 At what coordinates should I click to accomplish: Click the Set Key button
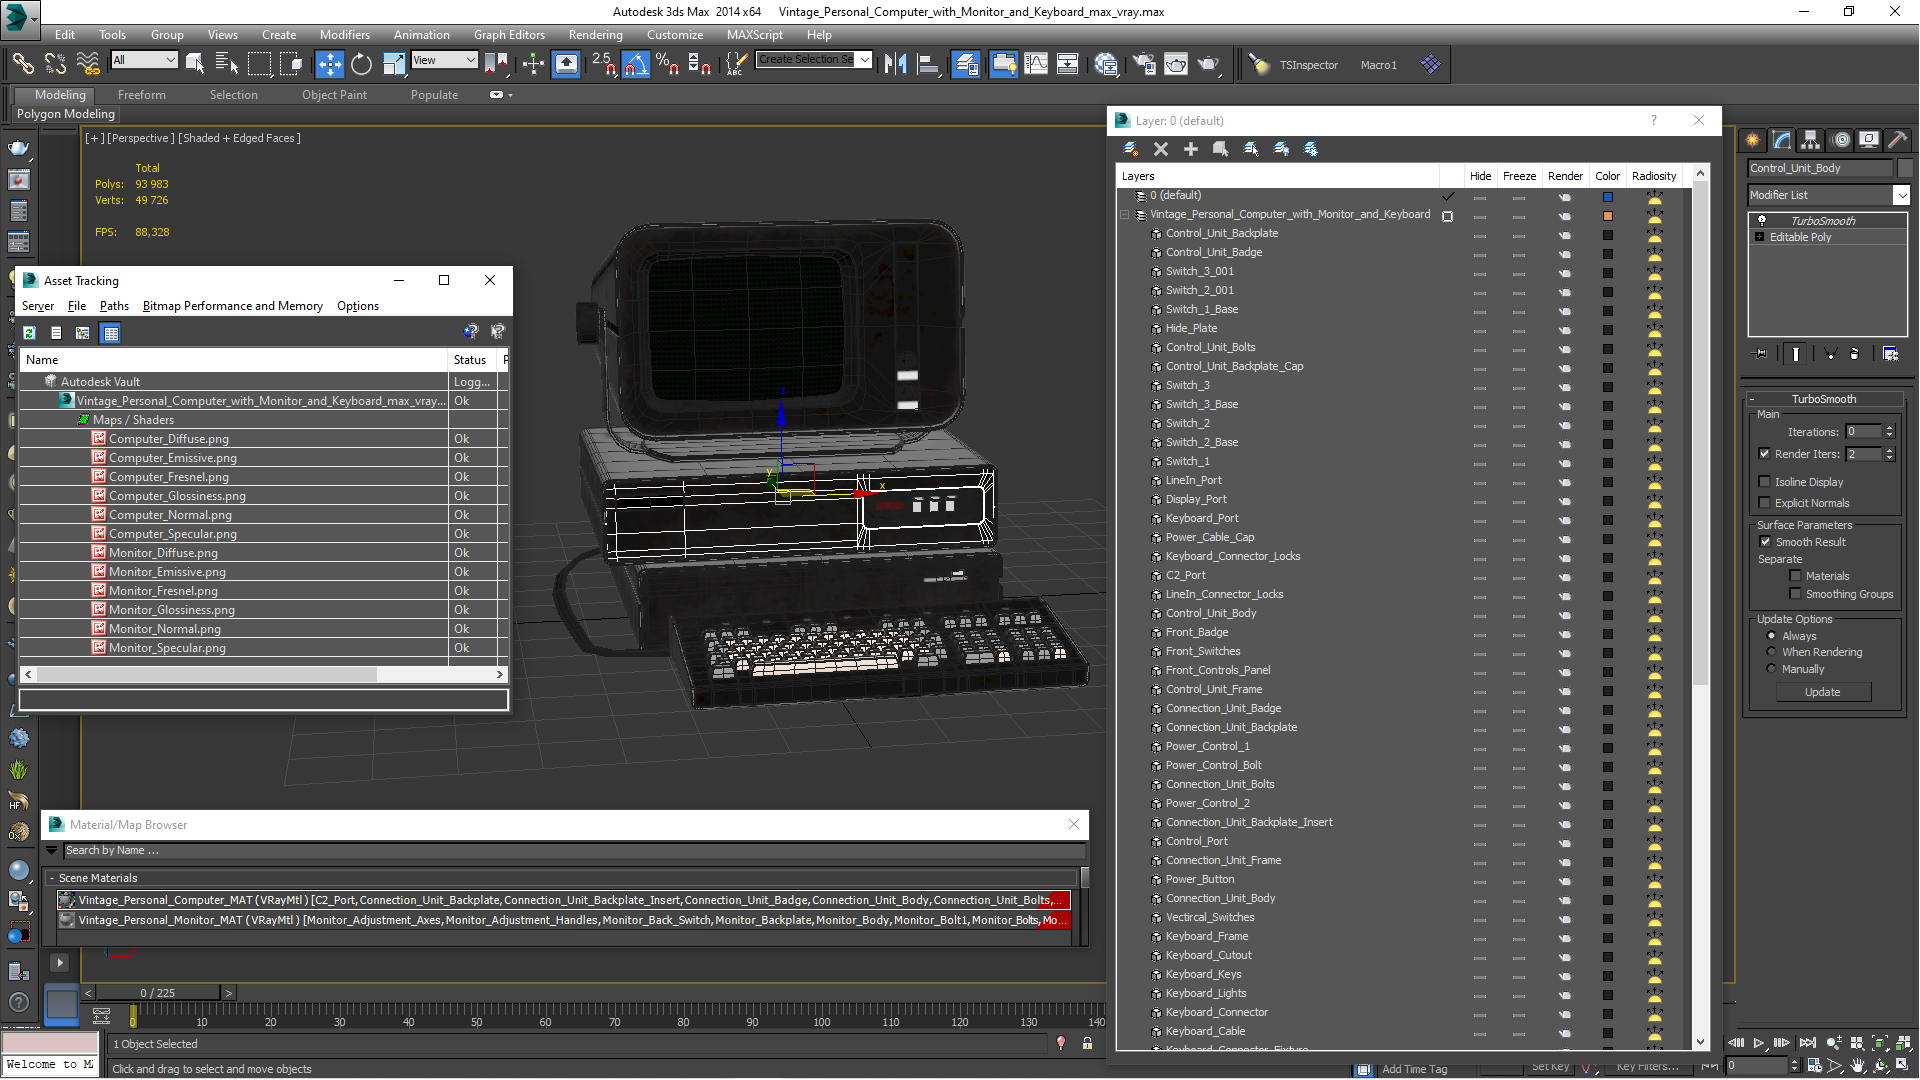tap(1550, 1067)
